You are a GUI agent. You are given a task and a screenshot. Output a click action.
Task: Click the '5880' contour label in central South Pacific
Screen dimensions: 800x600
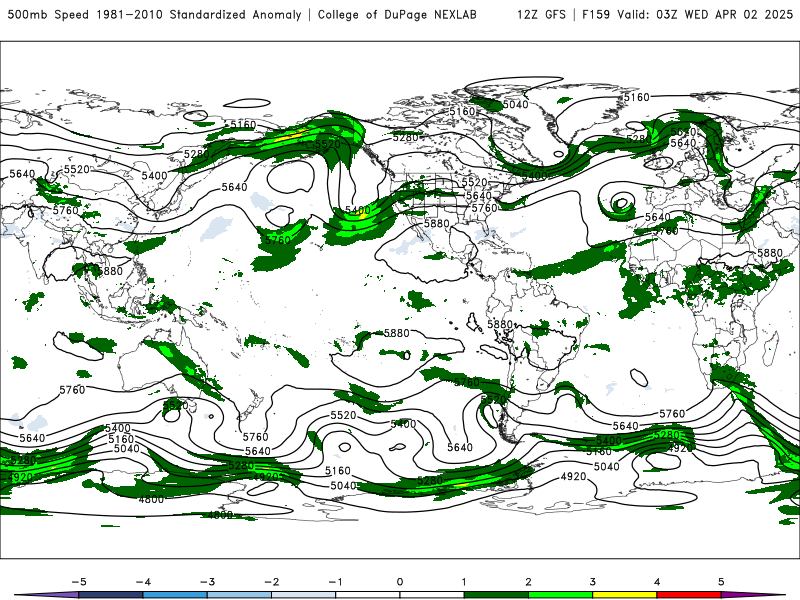click(x=396, y=333)
